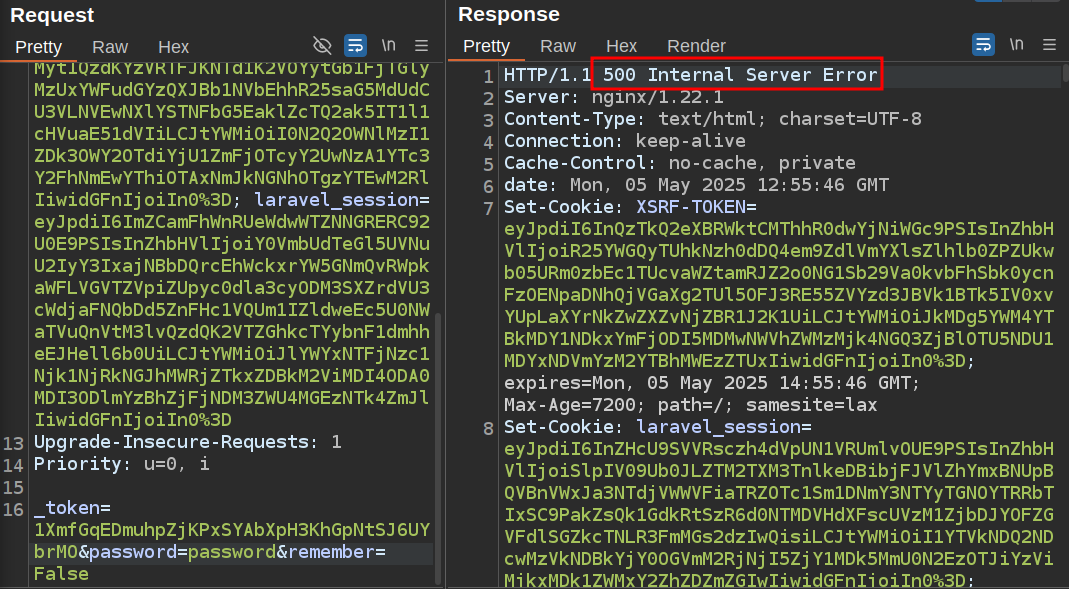Switch Response view to Raw tab
The image size is (1069, 589).
[558, 46]
